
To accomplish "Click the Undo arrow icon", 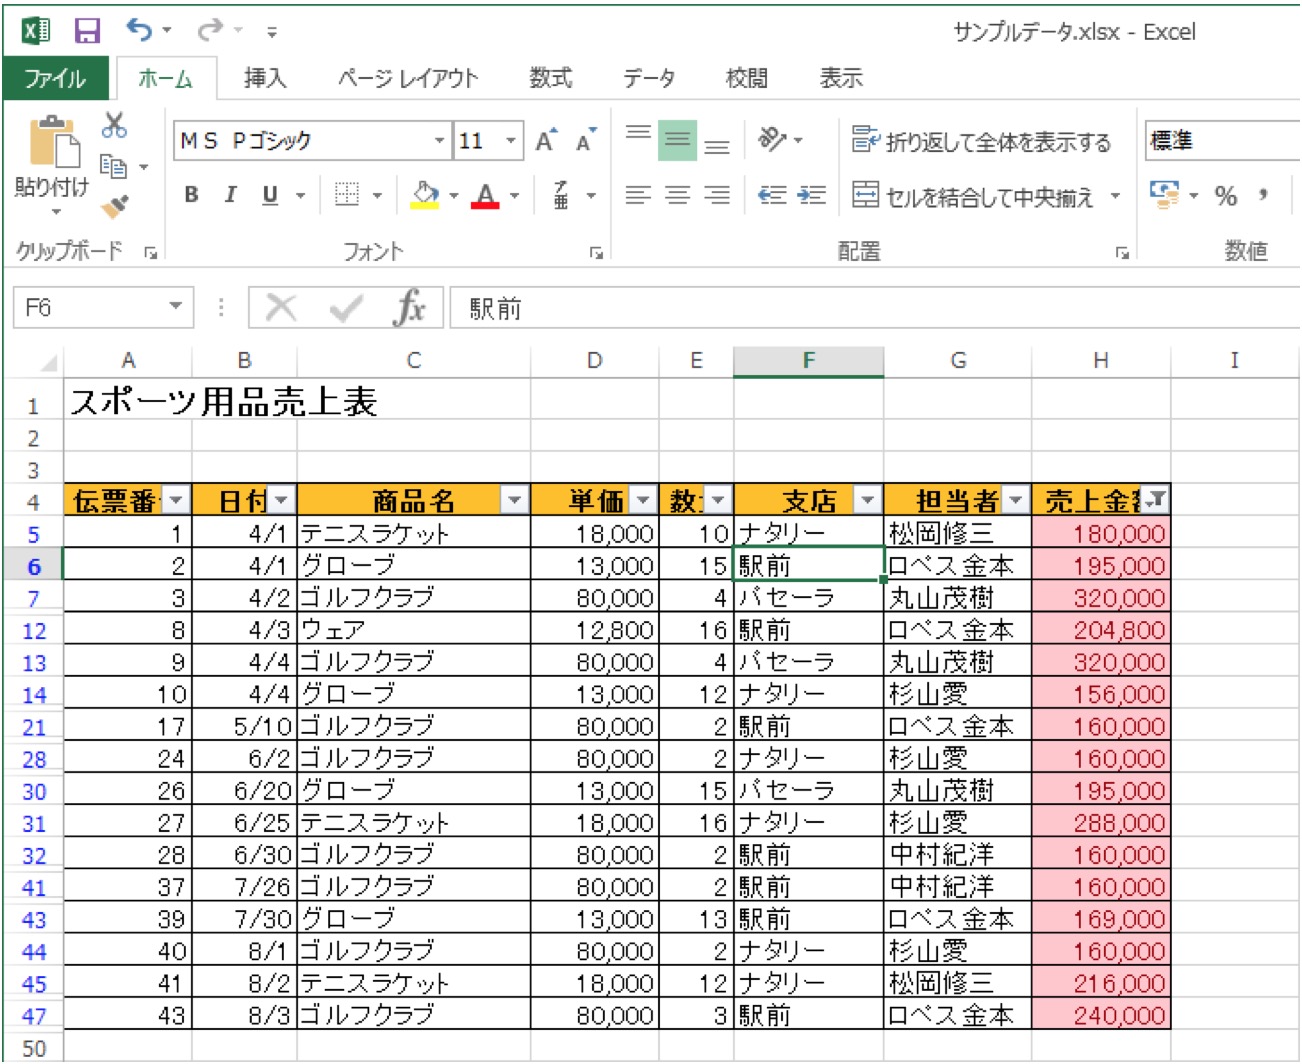I will 139,31.
